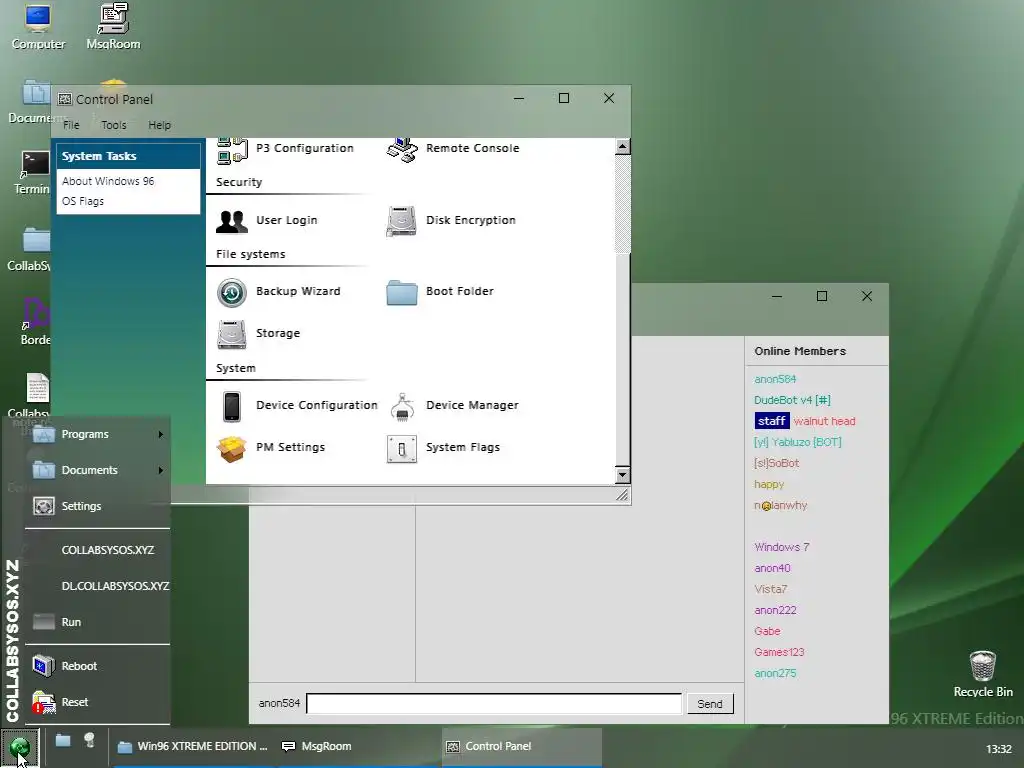Select Reboot from the start menu
The height and width of the screenshot is (768, 1024).
click(97, 666)
